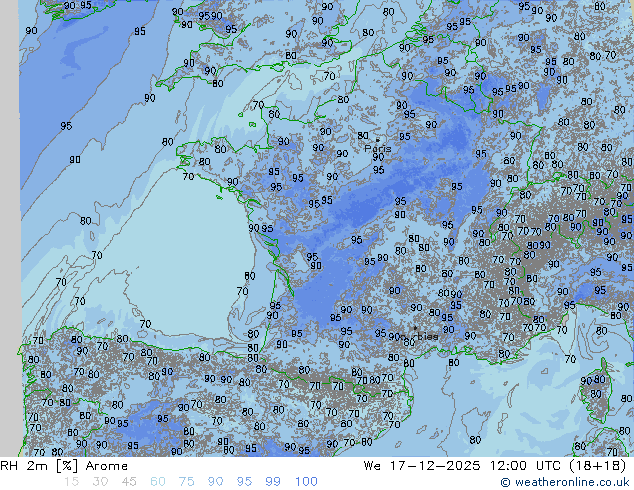Click the legend value 30

[100, 482]
